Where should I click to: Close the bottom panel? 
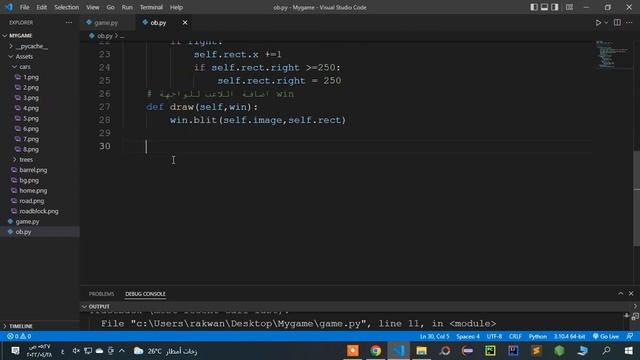631,293
